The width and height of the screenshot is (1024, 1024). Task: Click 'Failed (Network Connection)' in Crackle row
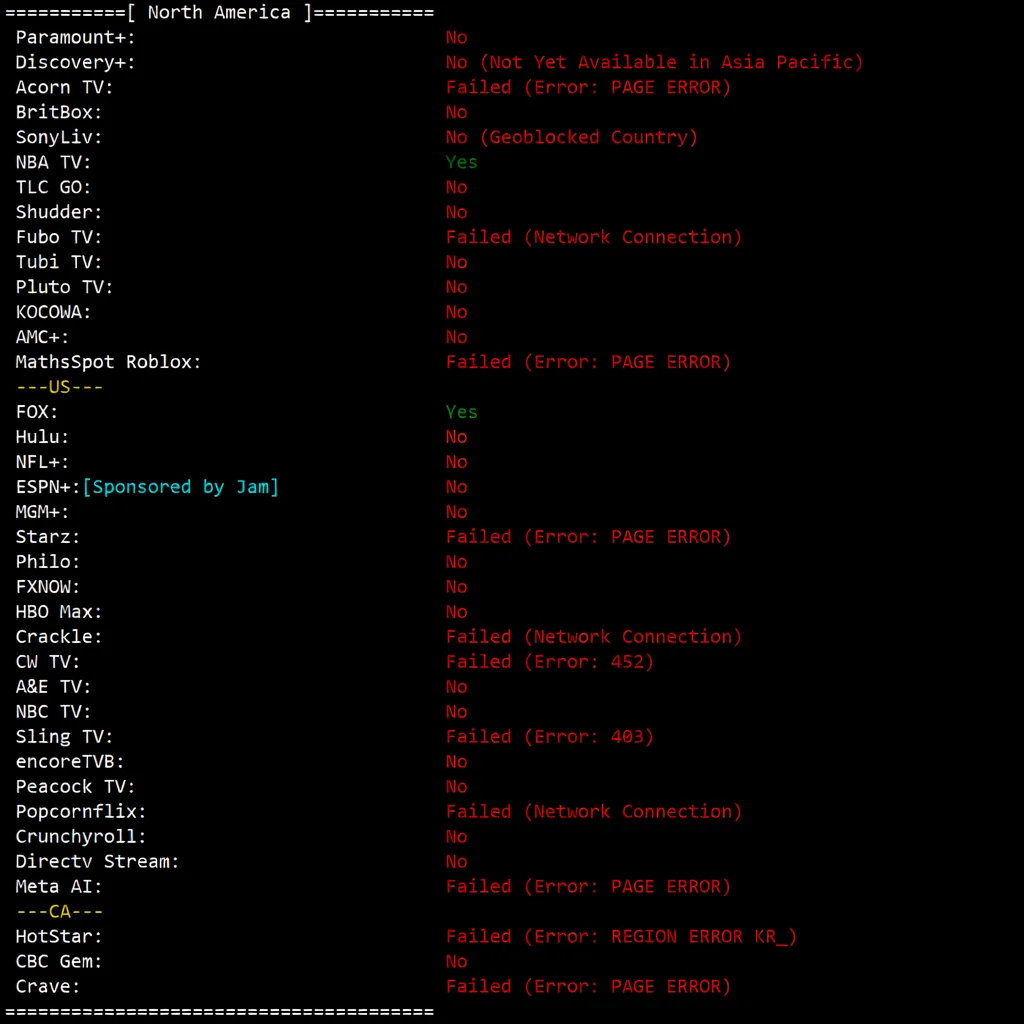[594, 637]
